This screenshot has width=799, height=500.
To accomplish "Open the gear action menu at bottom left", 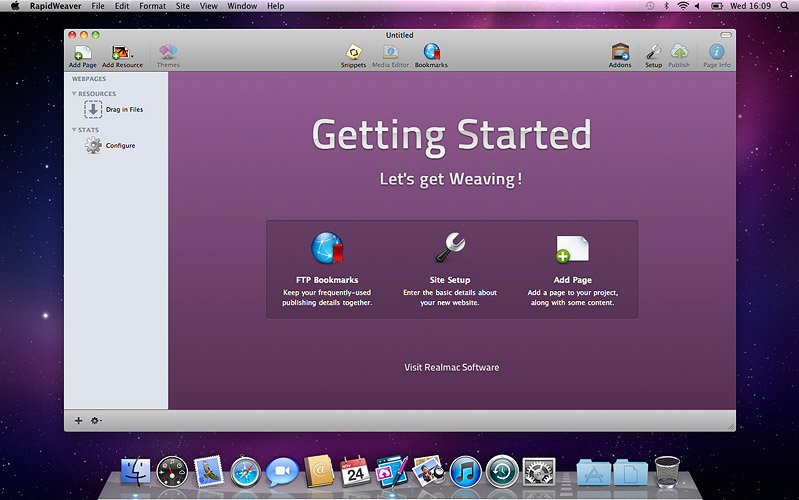I will point(96,421).
